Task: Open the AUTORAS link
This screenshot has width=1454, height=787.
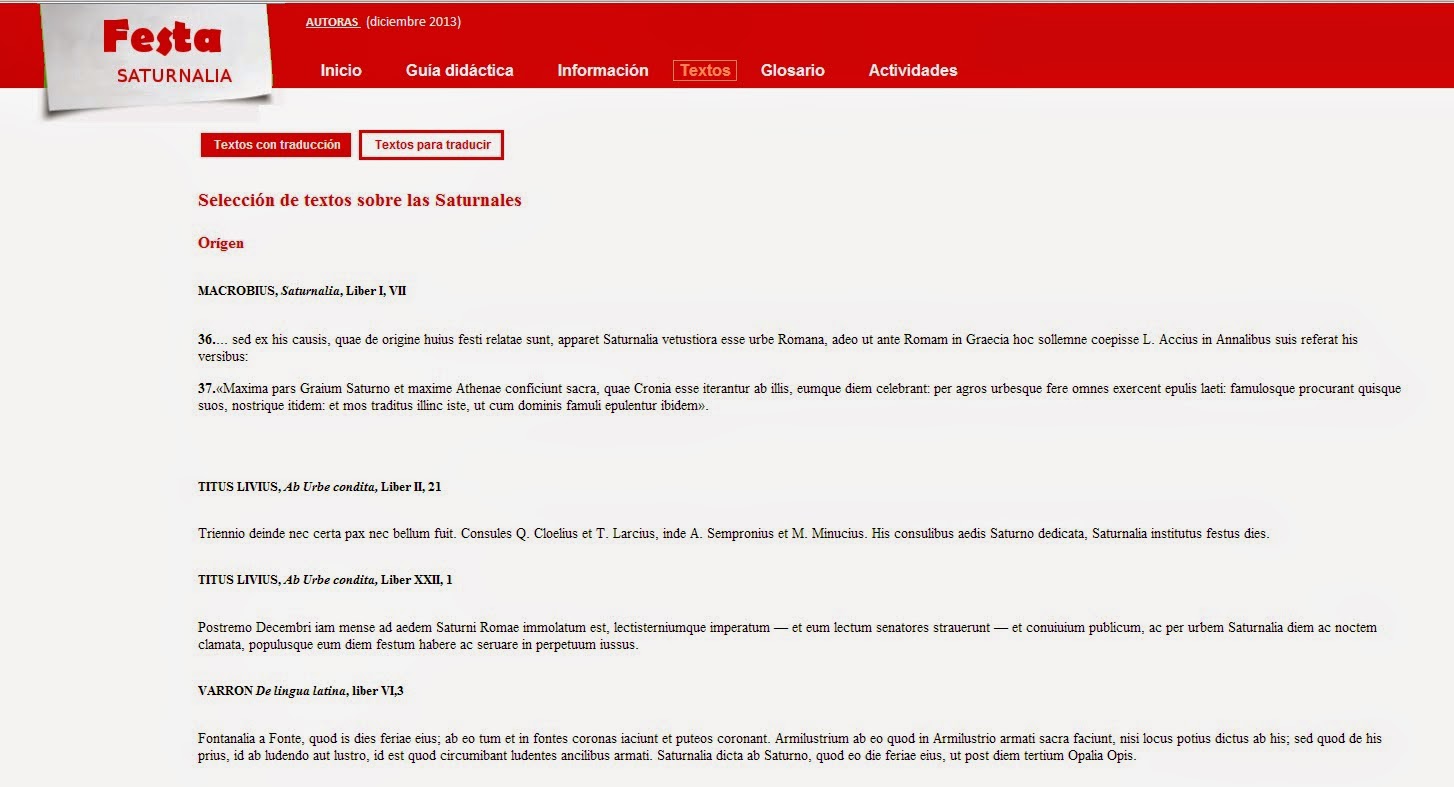Action: (332, 22)
